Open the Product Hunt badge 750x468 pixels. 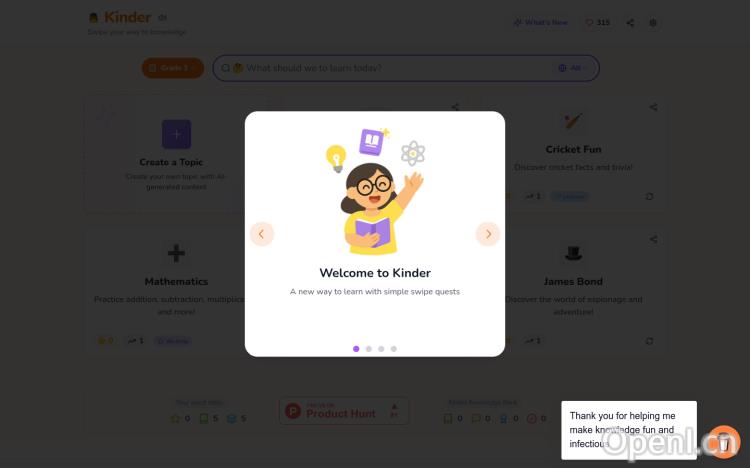(344, 411)
